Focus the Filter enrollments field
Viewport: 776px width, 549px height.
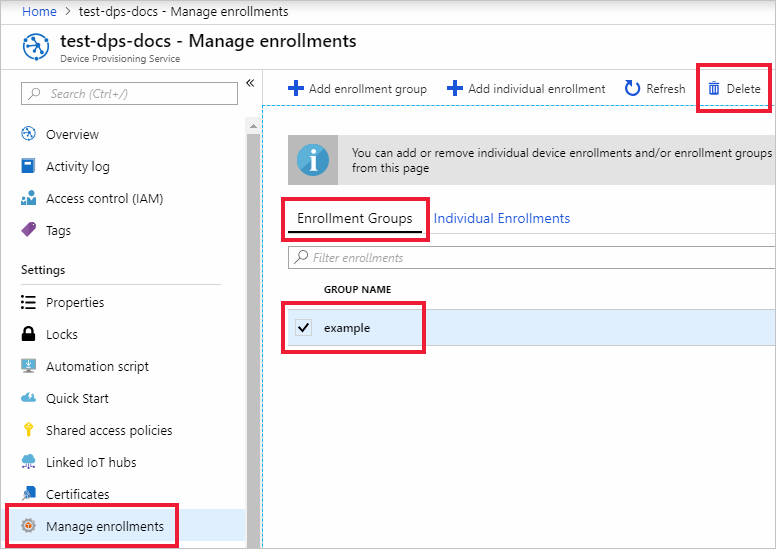530,258
